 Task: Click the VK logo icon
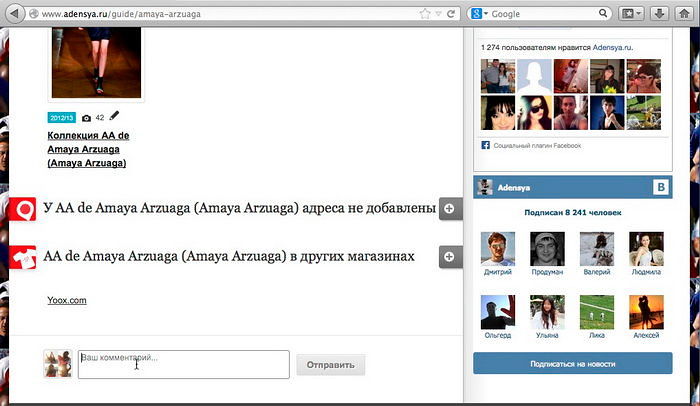coord(661,187)
